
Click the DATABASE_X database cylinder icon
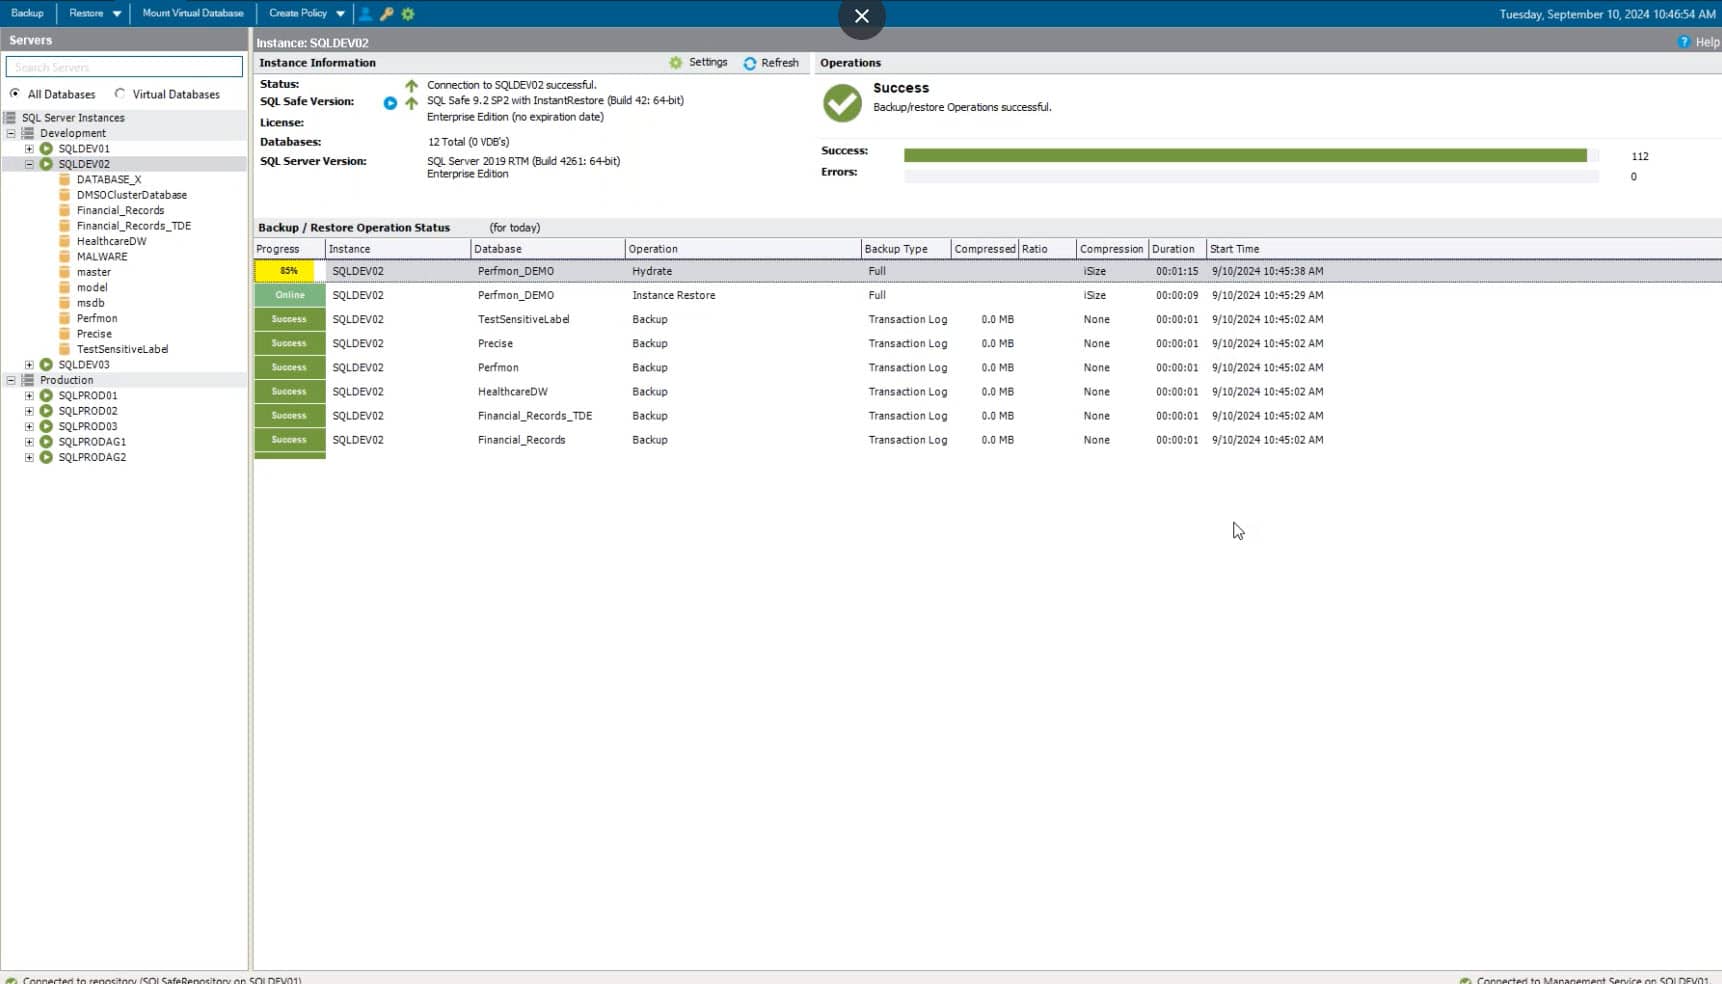pos(65,180)
